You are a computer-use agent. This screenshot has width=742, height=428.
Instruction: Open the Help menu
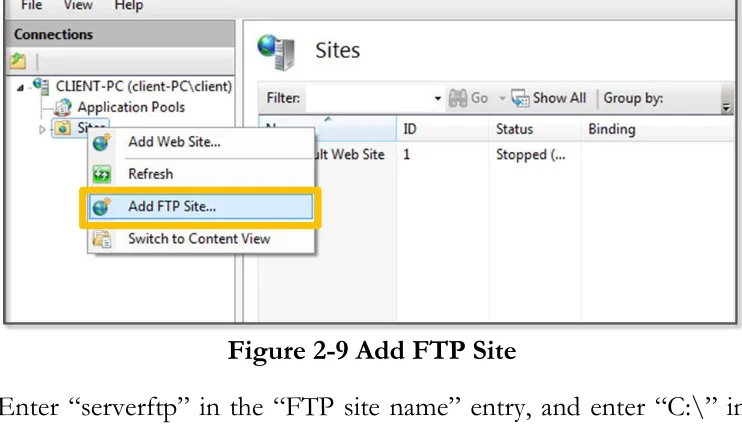click(x=128, y=6)
